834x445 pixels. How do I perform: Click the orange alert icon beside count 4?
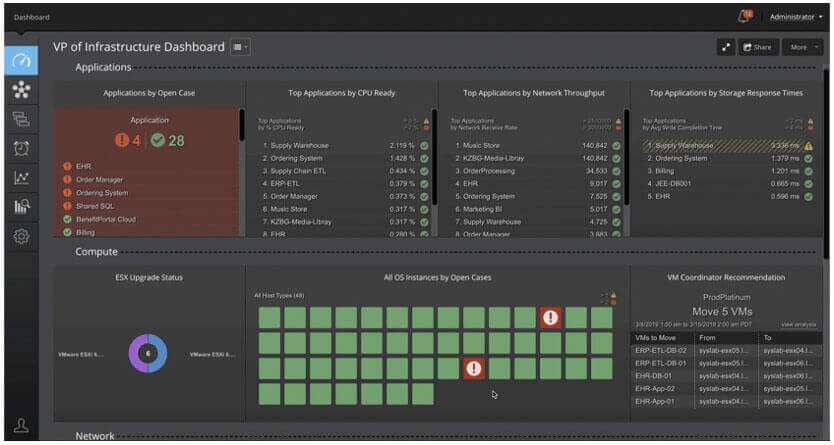click(x=122, y=140)
